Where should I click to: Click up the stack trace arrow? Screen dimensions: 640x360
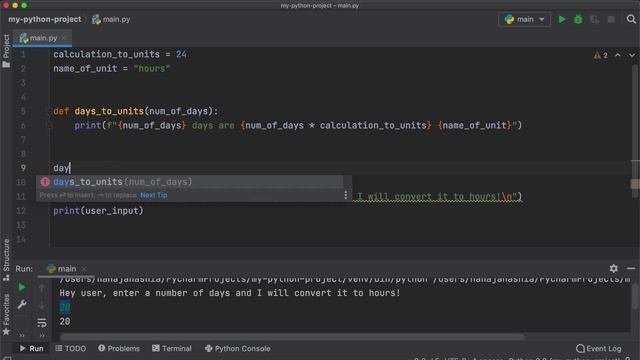click(42, 288)
